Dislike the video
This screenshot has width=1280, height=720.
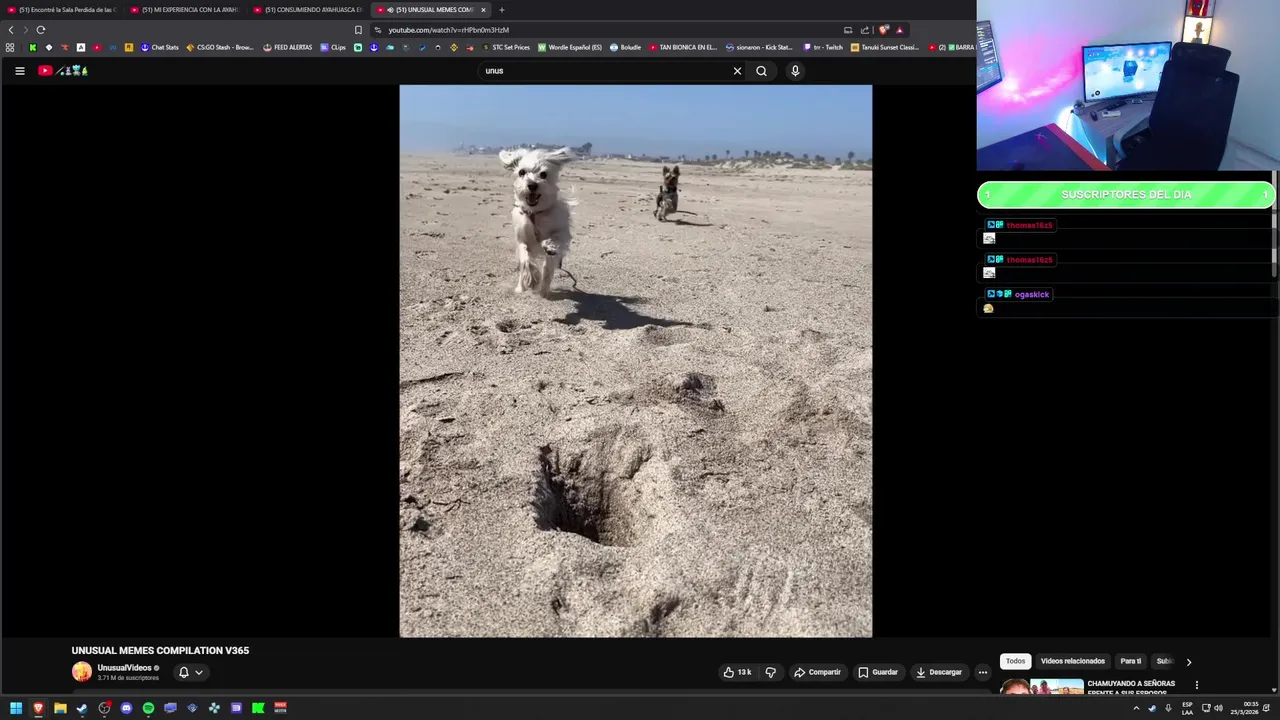pyautogui.click(x=770, y=672)
